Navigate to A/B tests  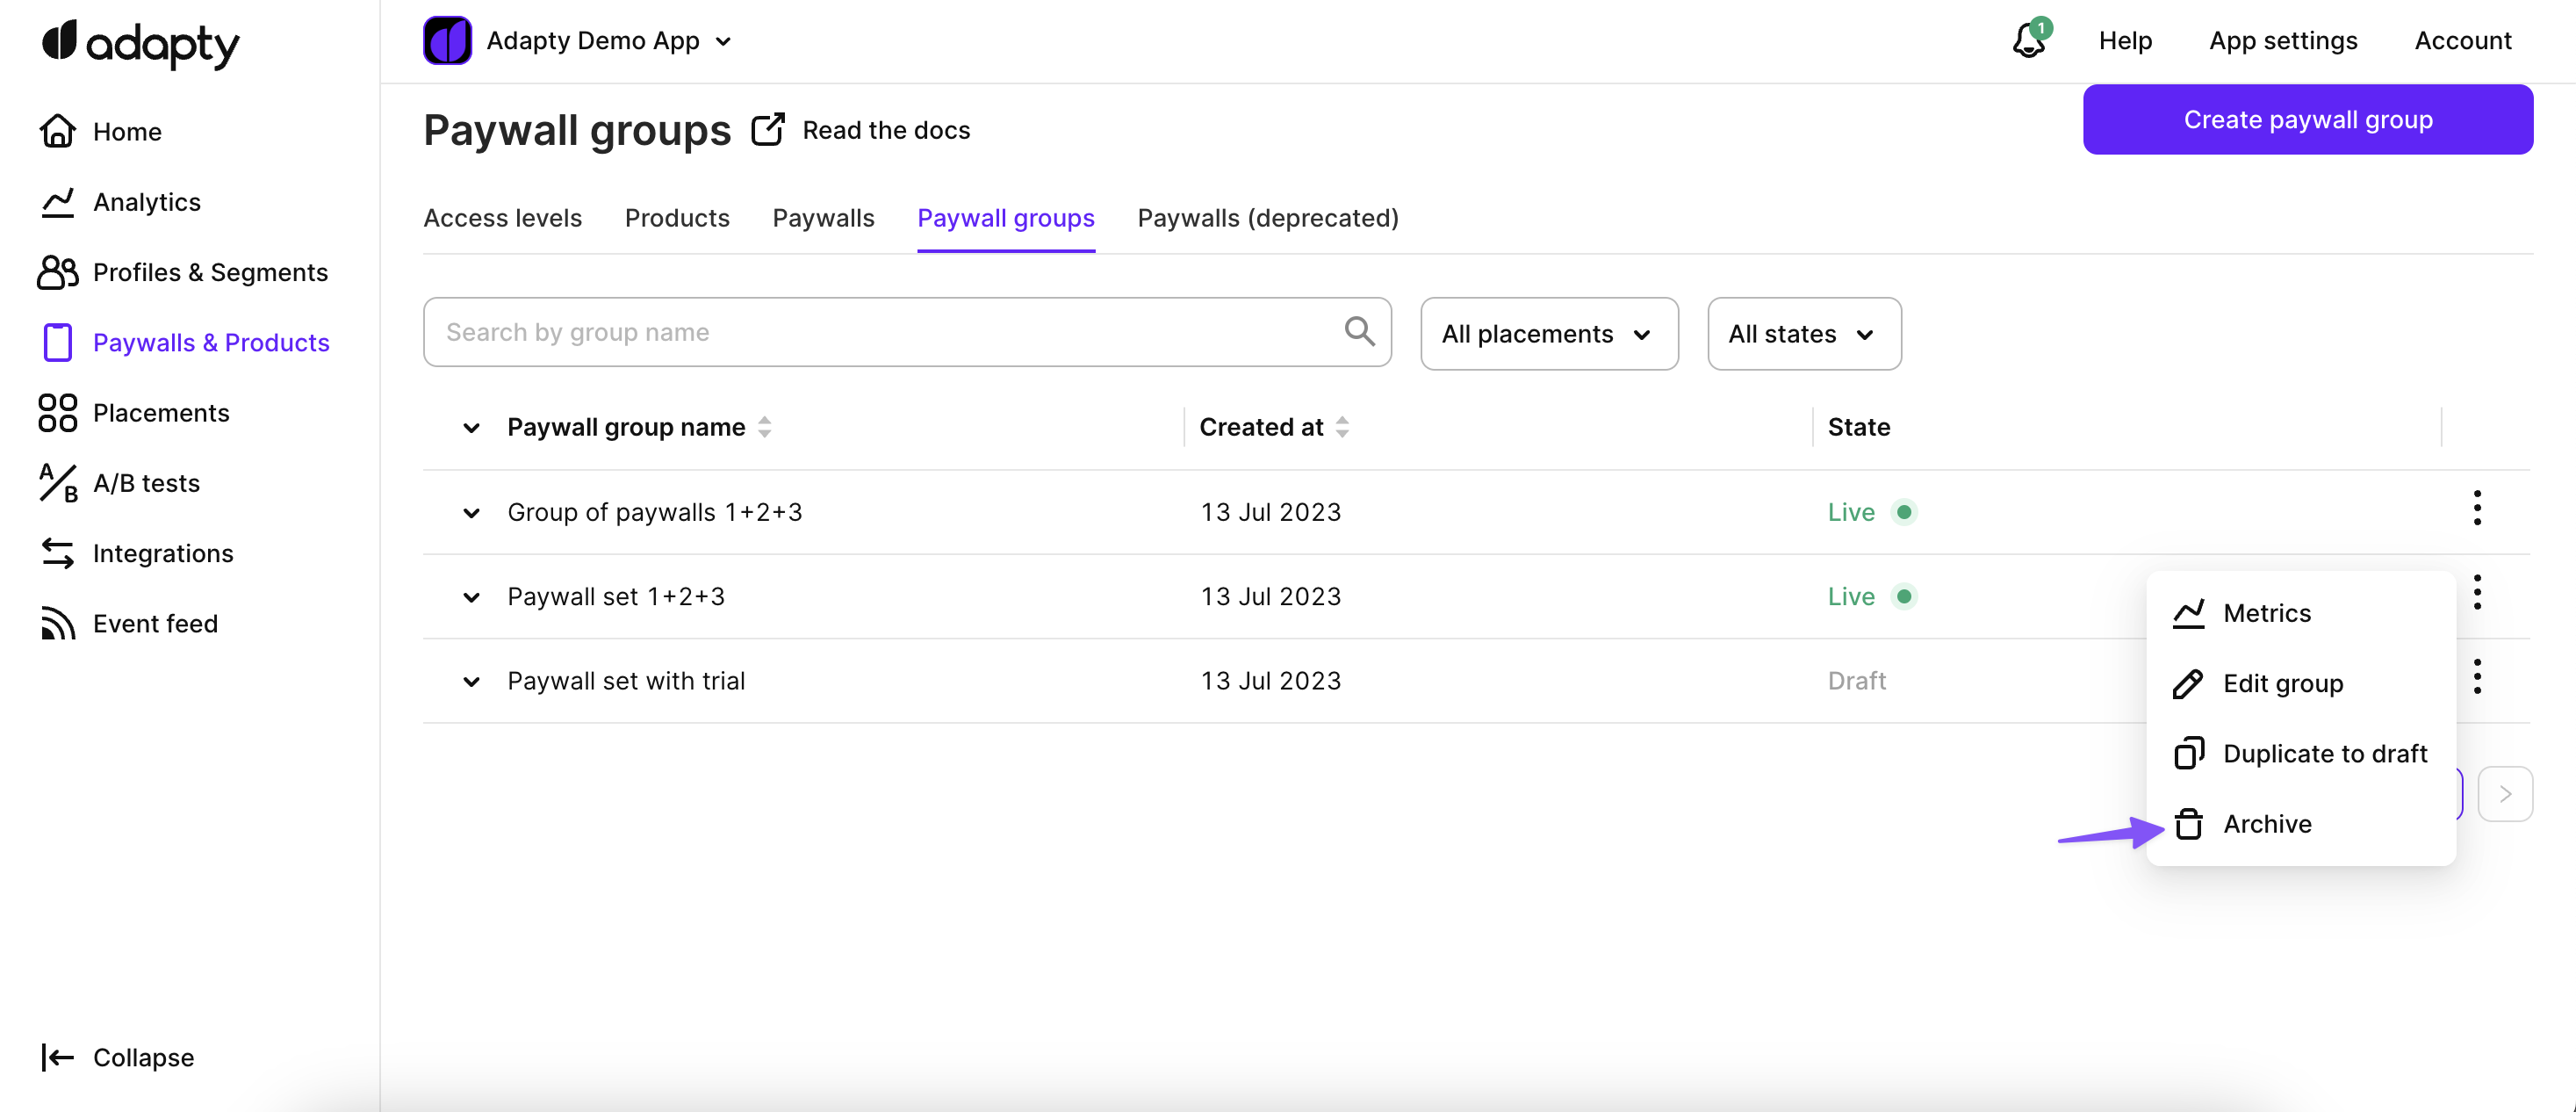[x=146, y=483]
